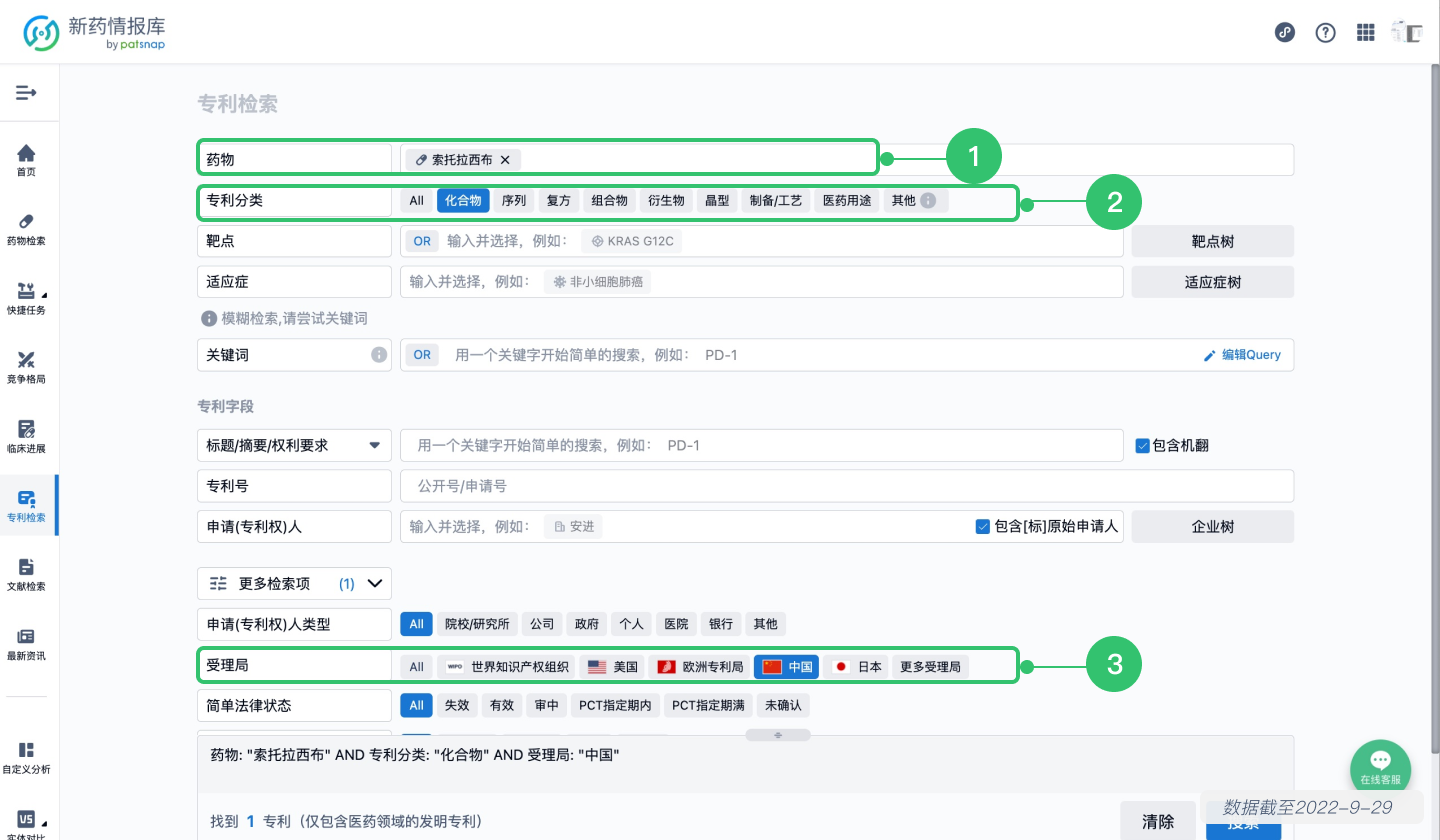Select 序列 patent category
The image size is (1440, 840).
pyautogui.click(x=514, y=201)
